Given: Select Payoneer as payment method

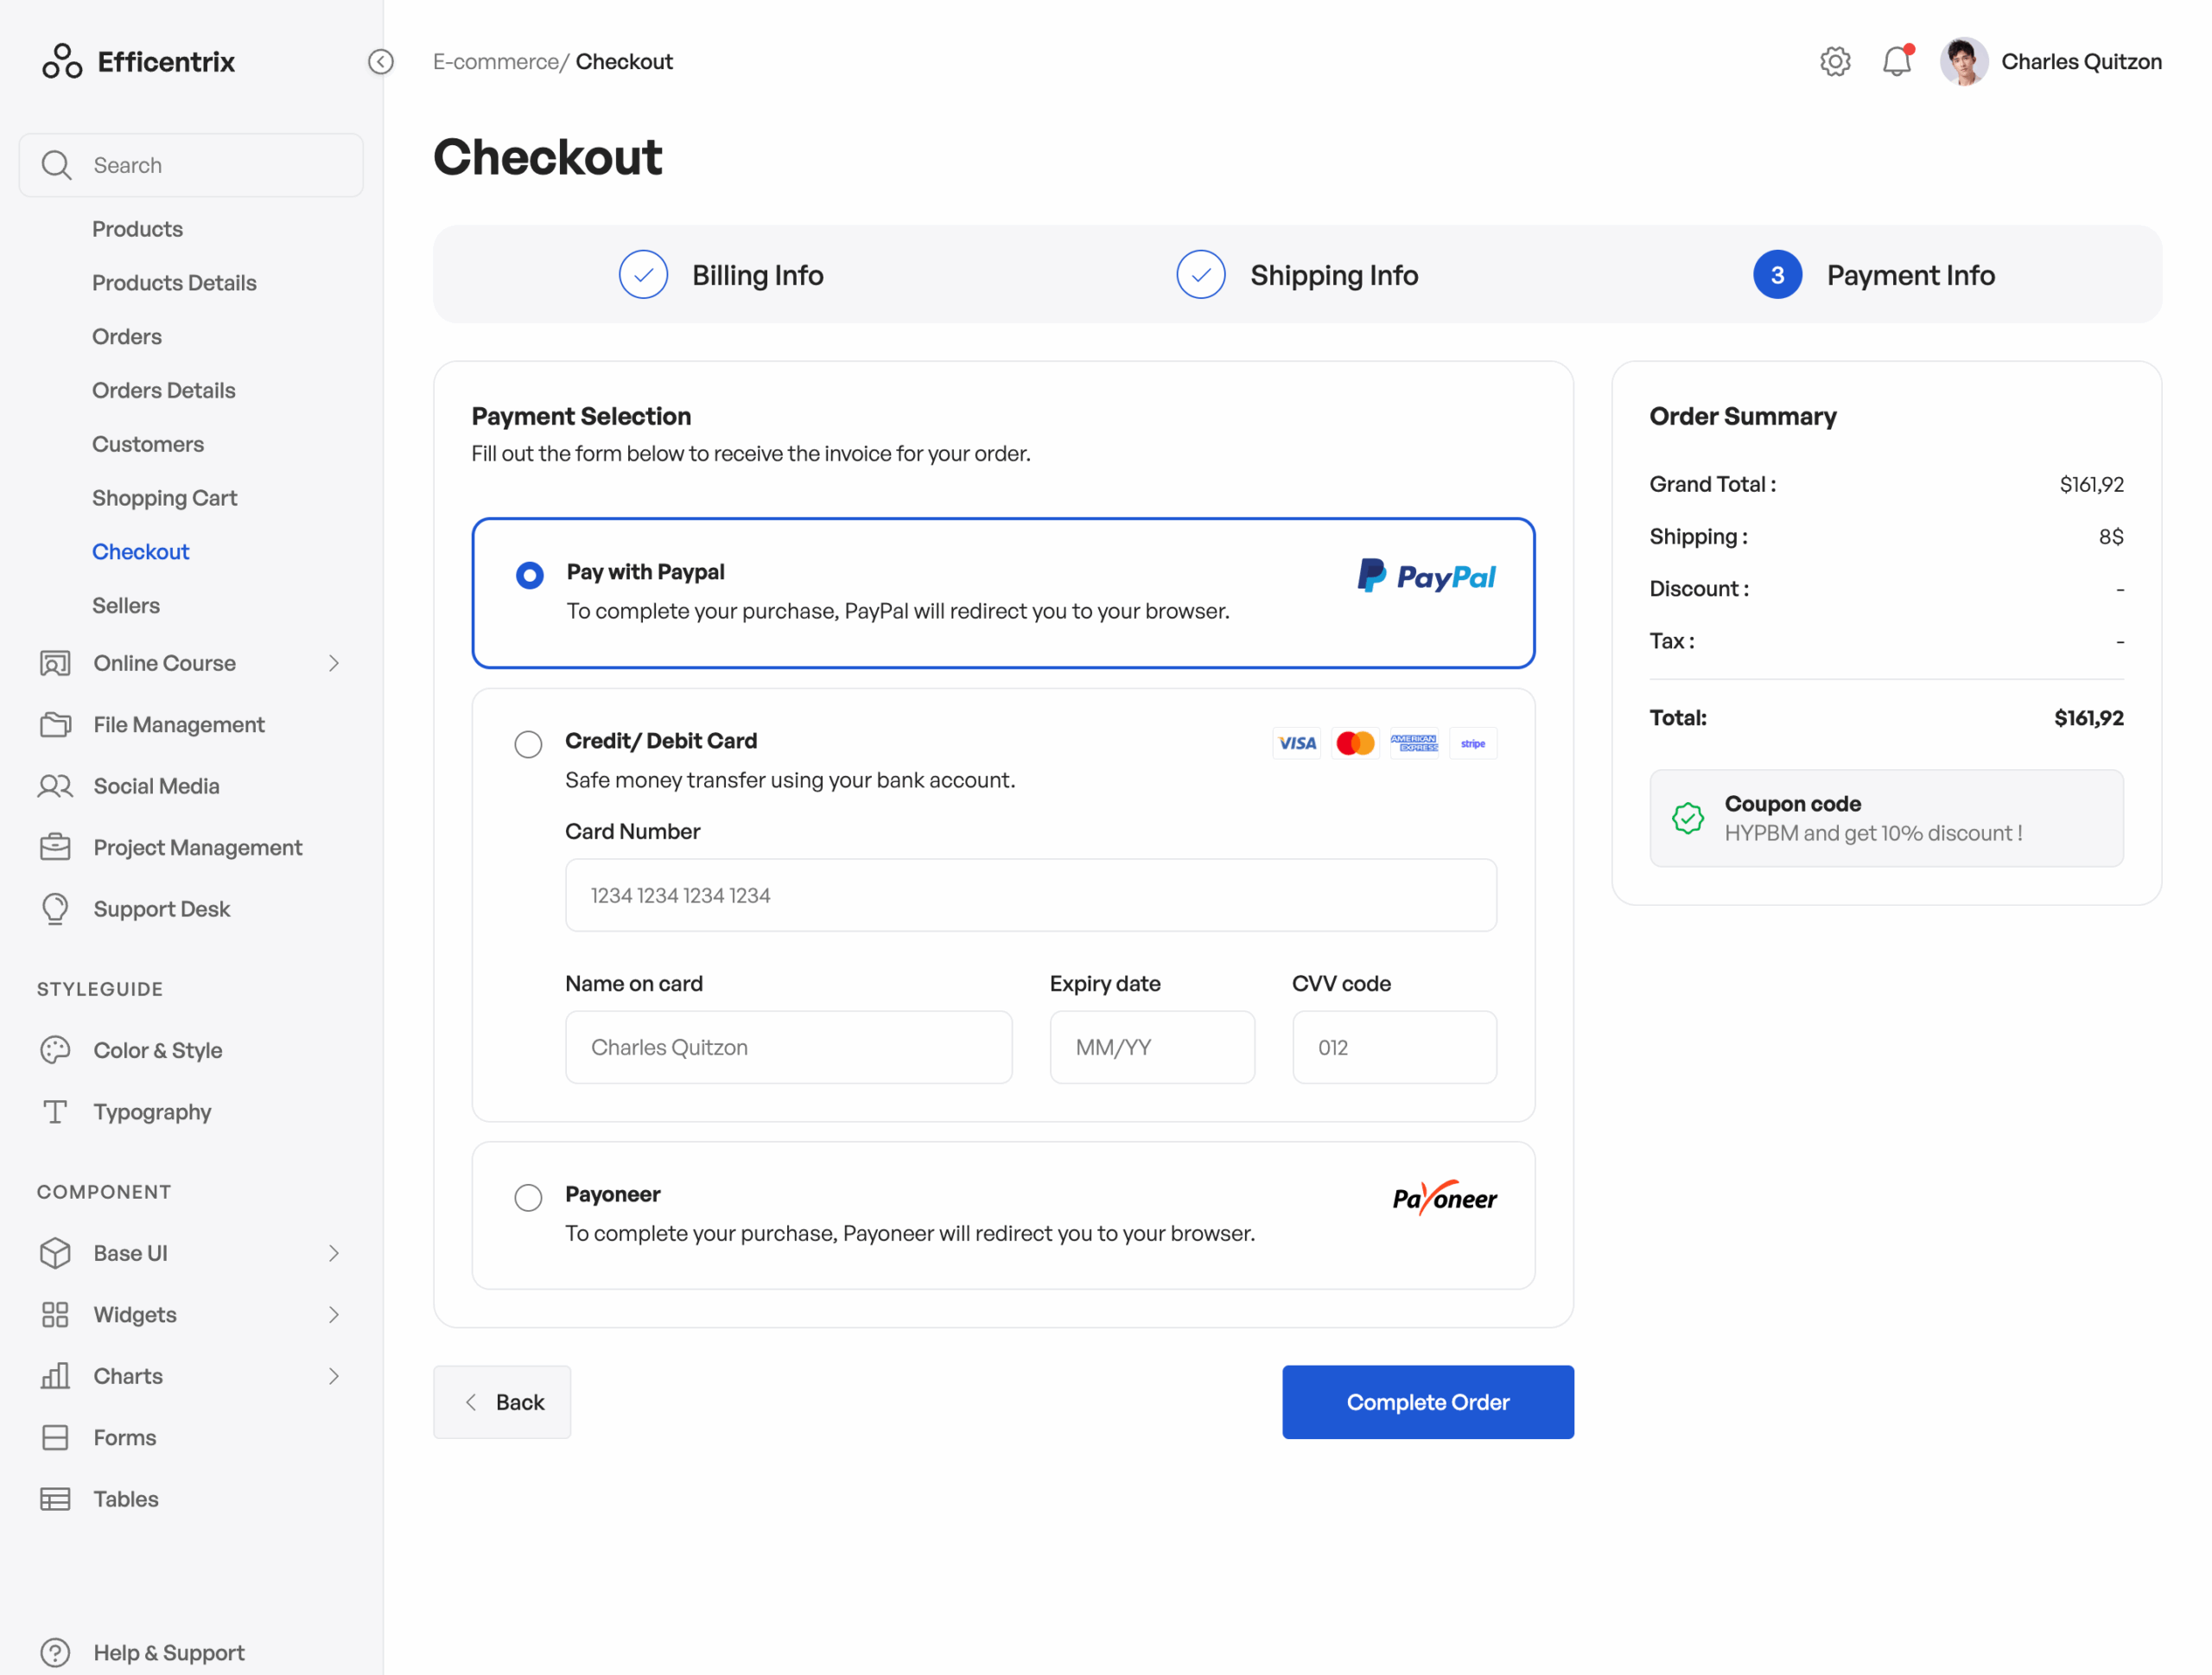Looking at the screenshot, I should 528,1197.
